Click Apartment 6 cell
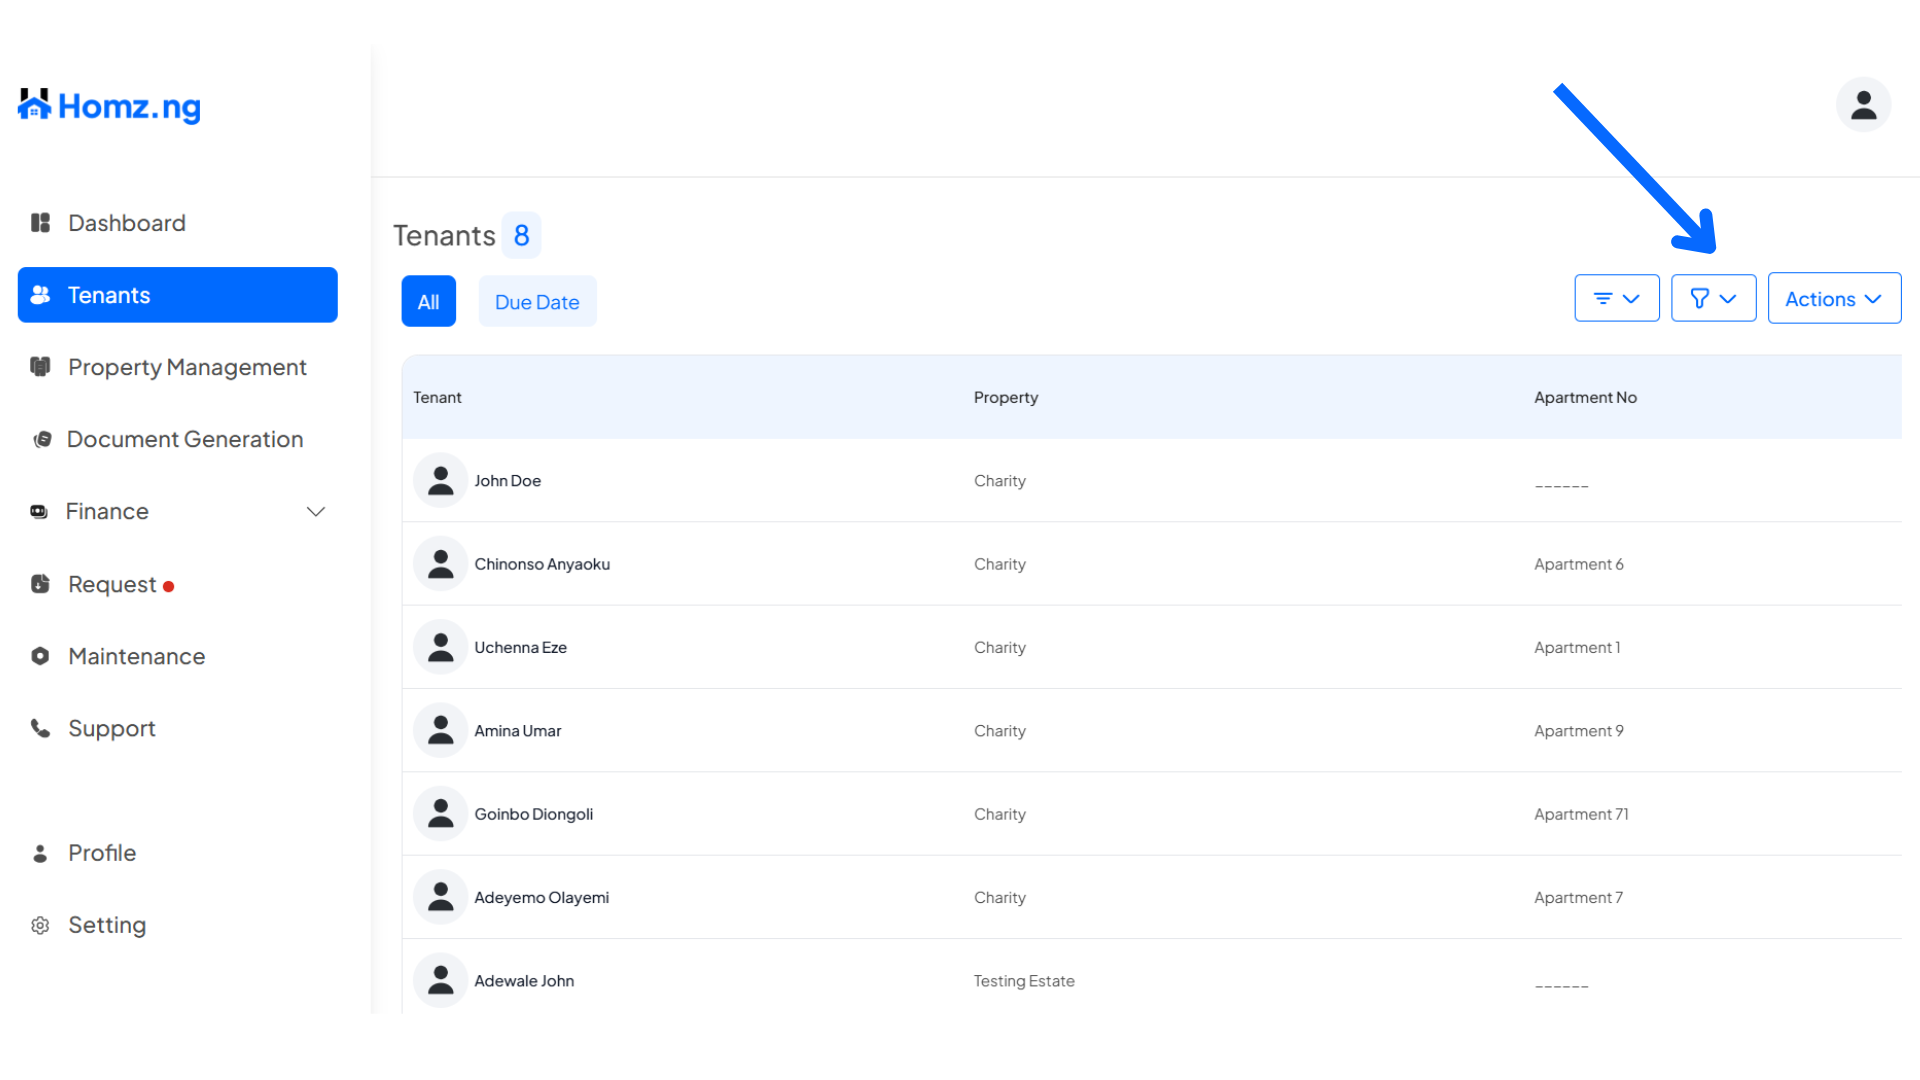 [1579, 564]
